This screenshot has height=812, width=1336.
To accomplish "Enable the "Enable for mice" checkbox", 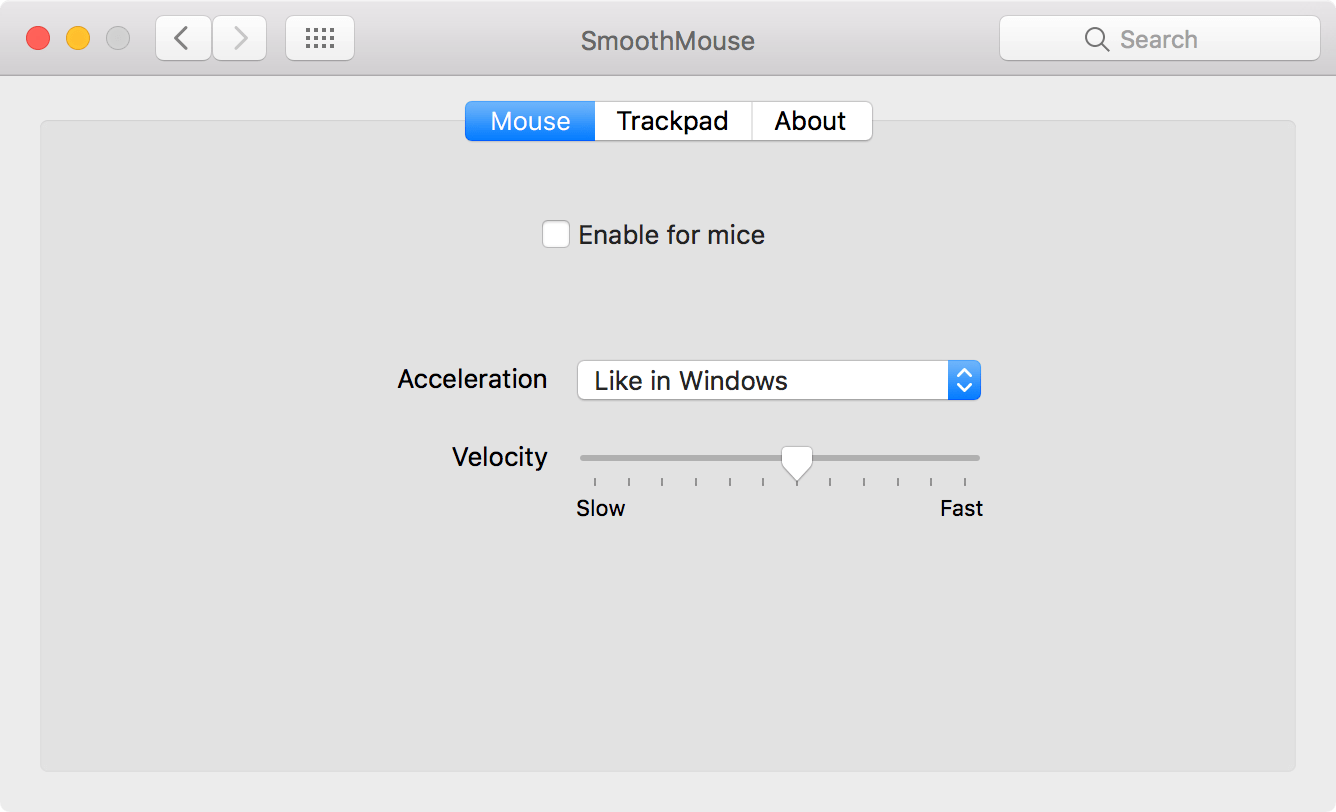I will click(x=556, y=233).
